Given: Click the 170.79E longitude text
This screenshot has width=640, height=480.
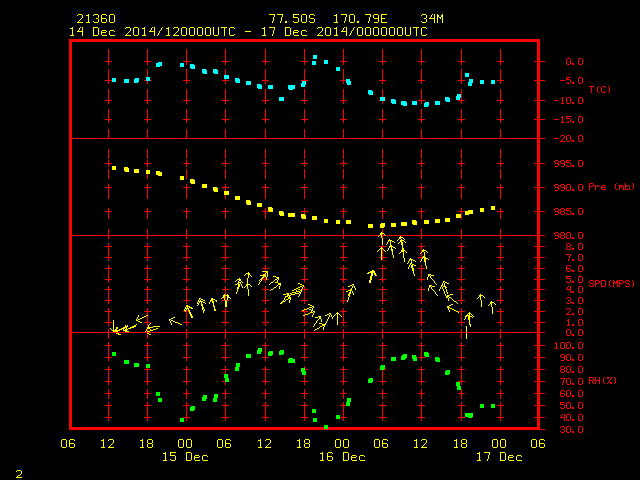Looking at the screenshot, I should (x=360, y=19).
